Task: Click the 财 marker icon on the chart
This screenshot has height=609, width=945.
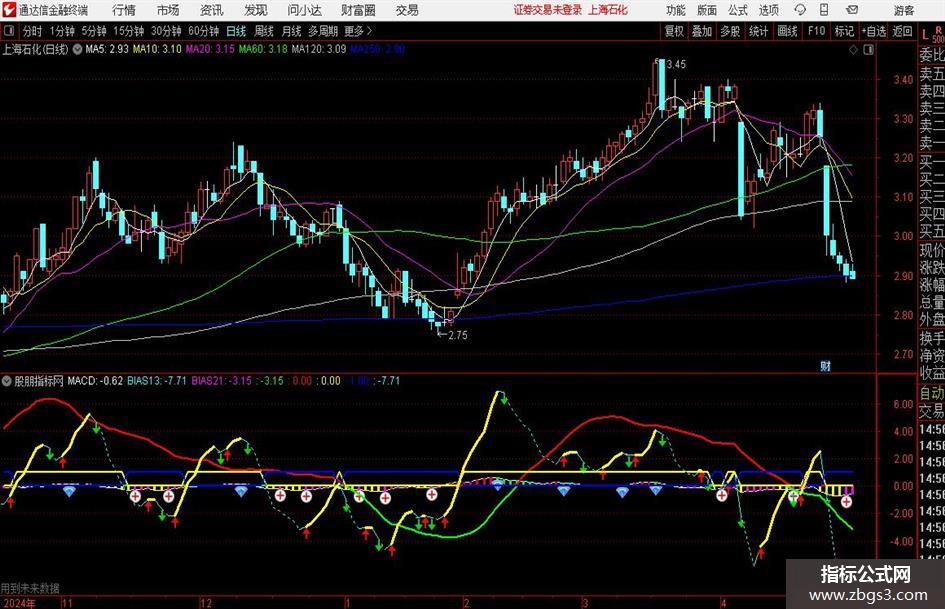Action: [x=825, y=365]
